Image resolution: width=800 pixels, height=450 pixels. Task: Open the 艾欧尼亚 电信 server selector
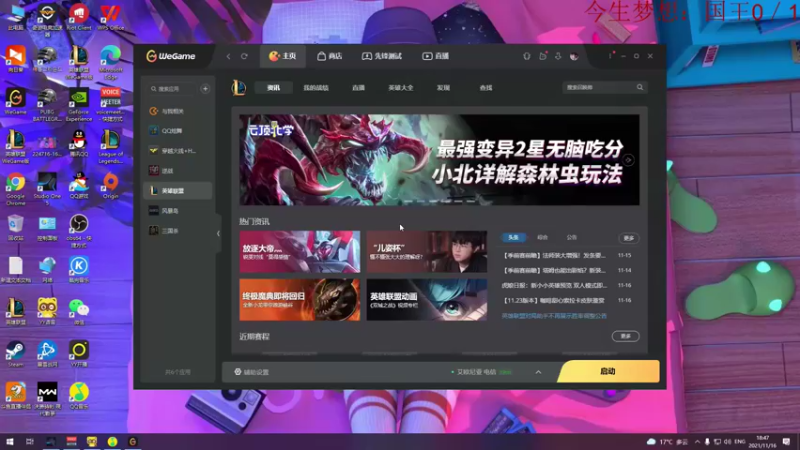(481, 372)
